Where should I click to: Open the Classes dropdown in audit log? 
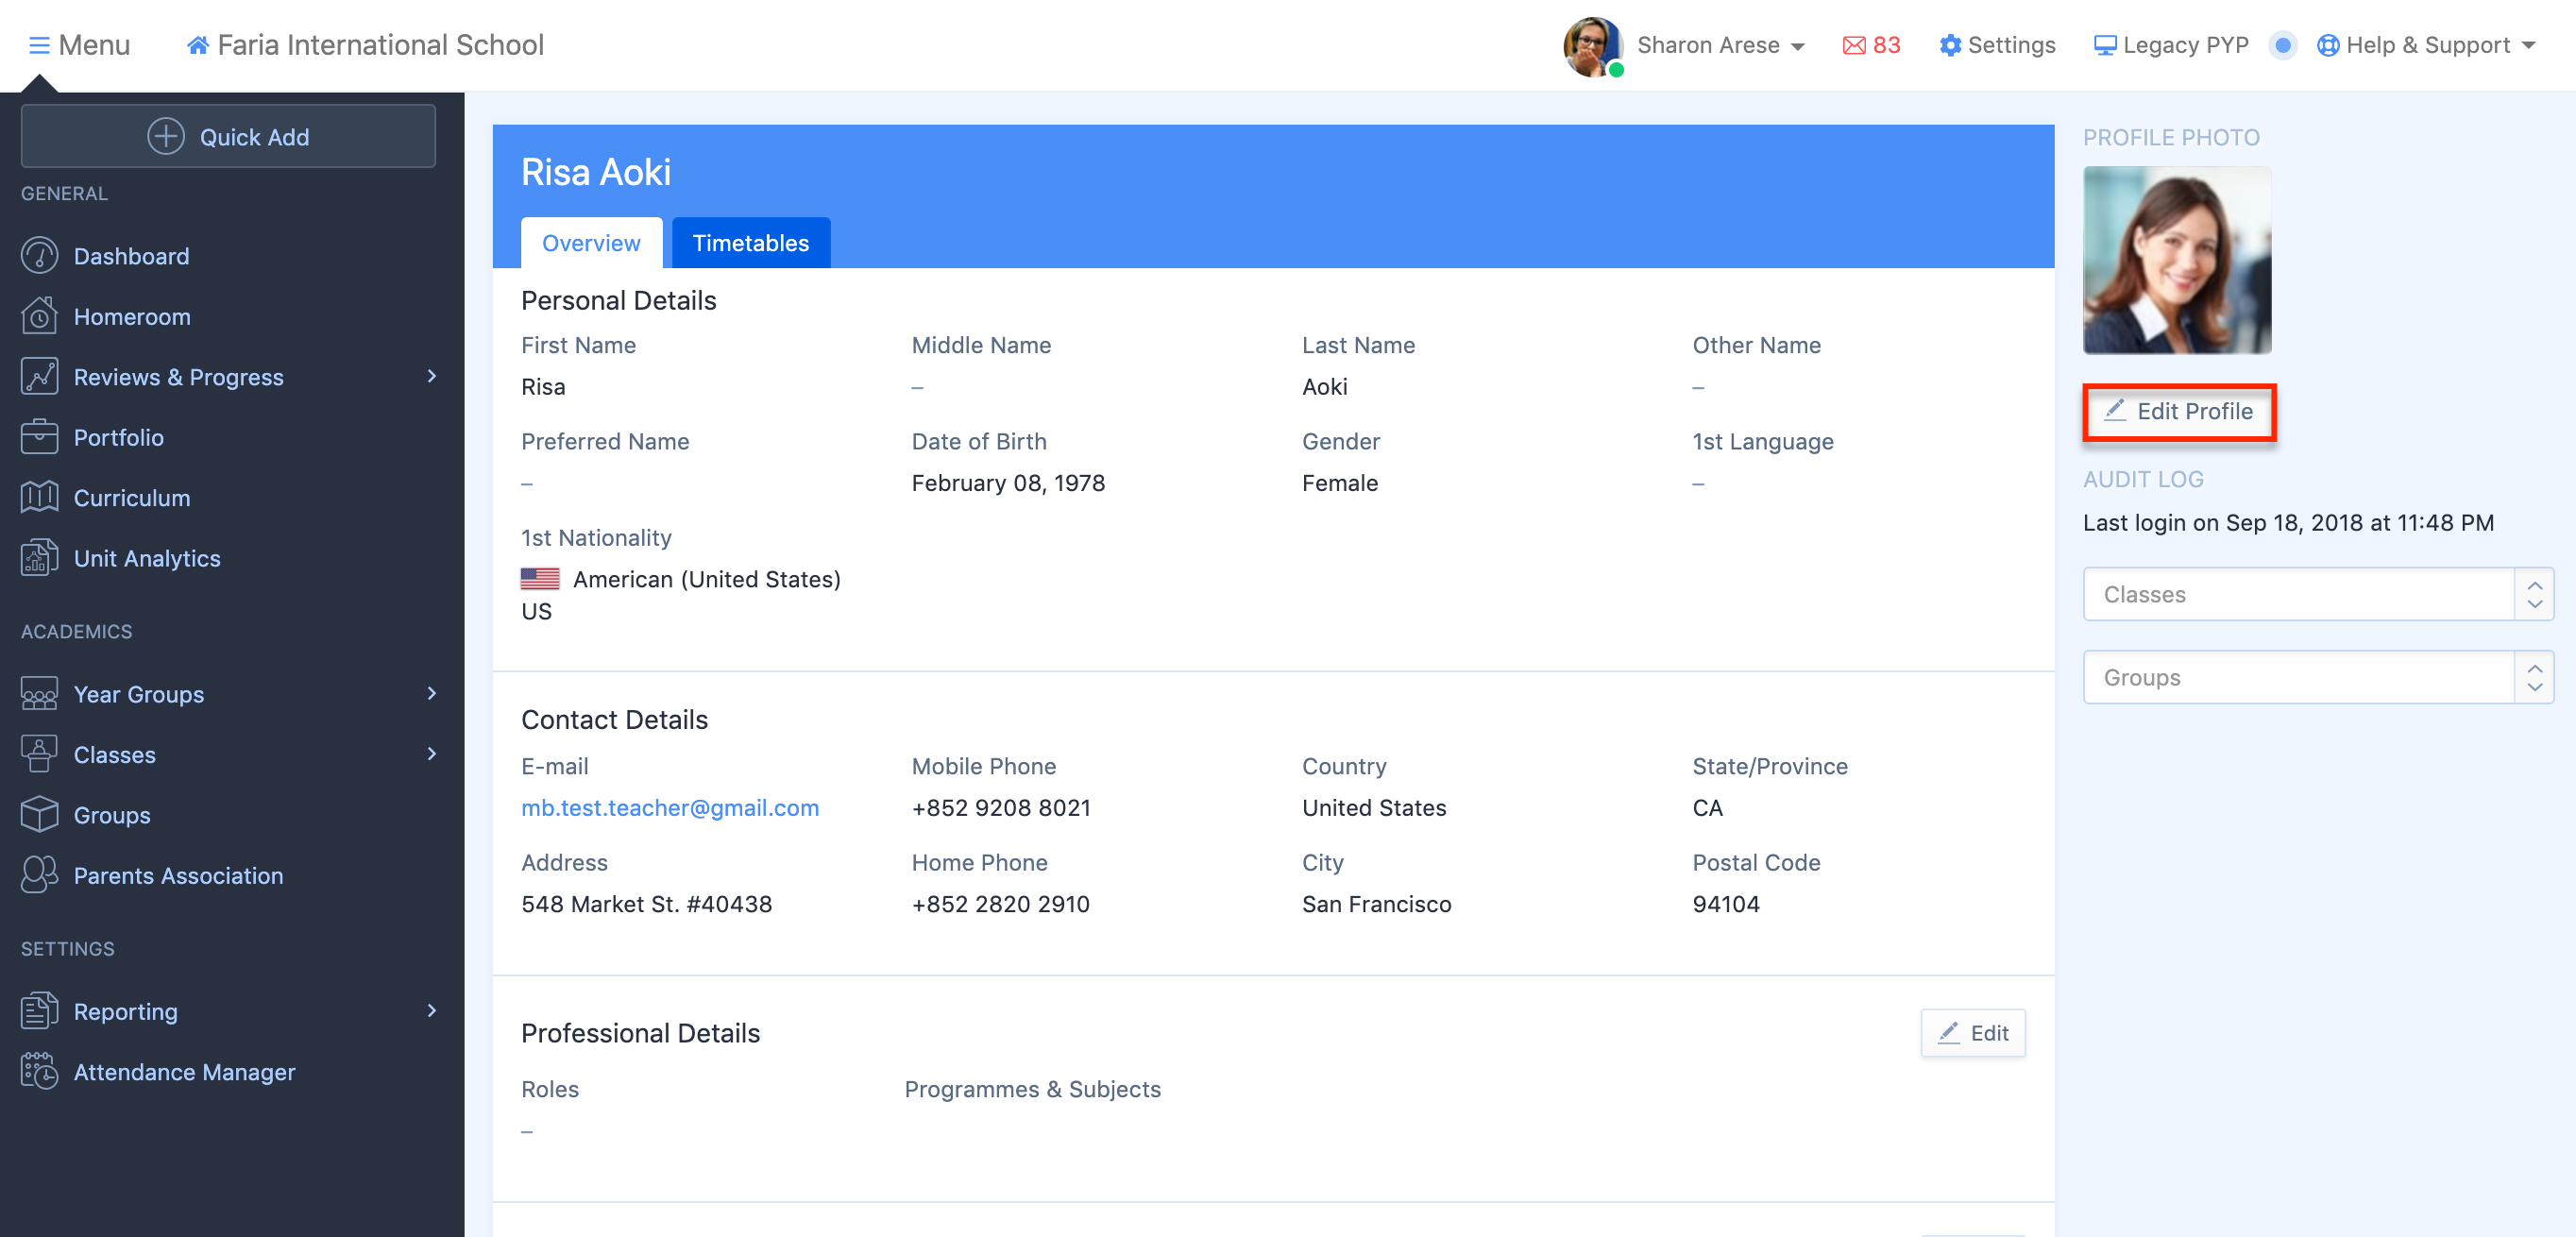[2317, 594]
